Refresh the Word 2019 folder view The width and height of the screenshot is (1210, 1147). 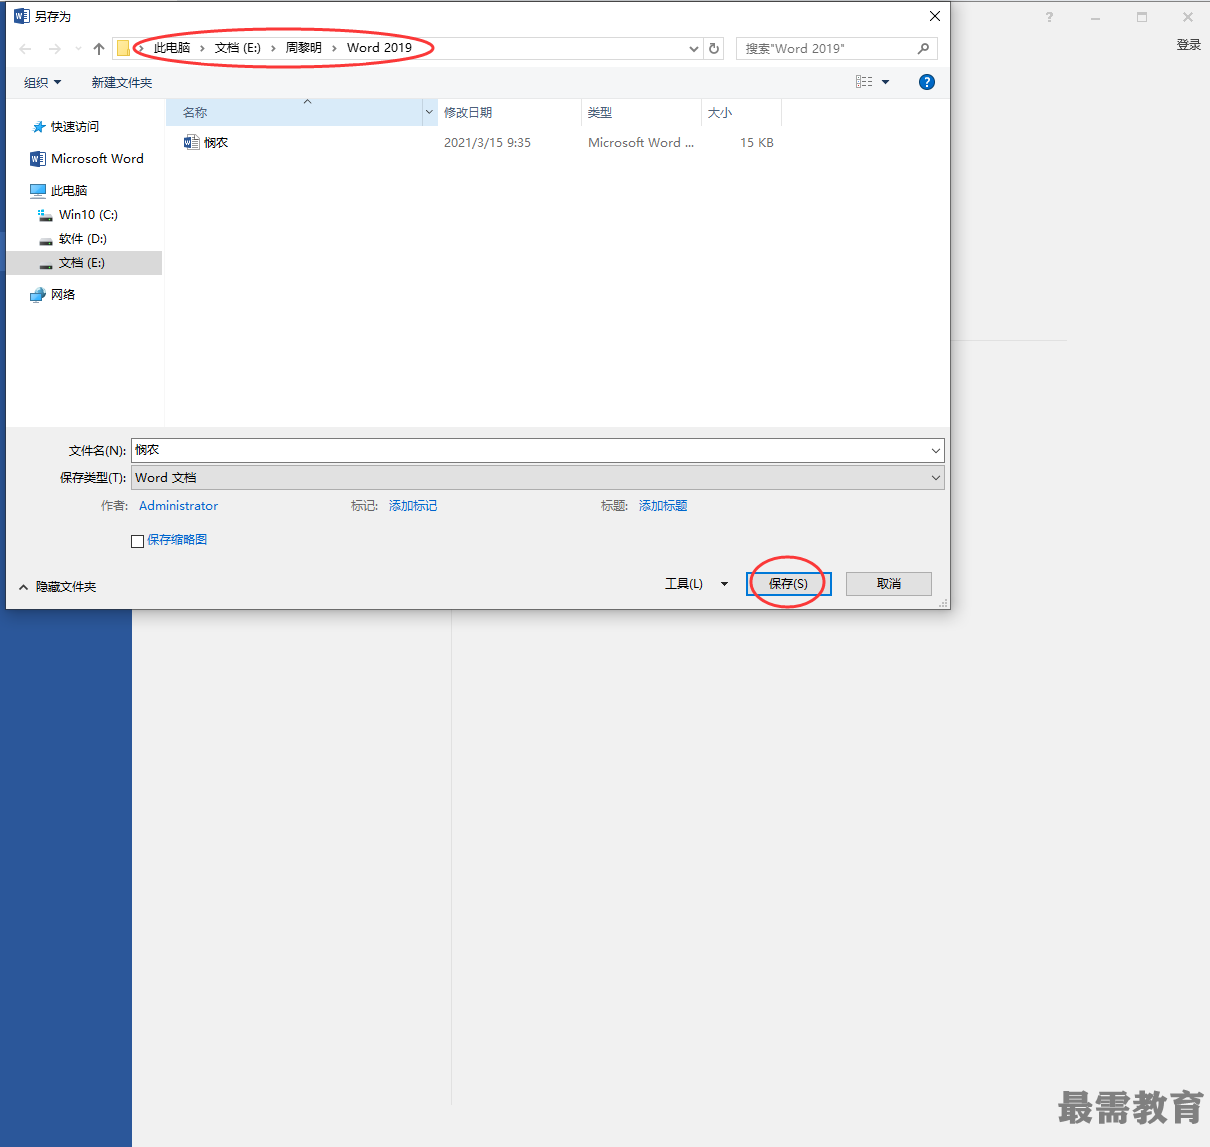714,48
